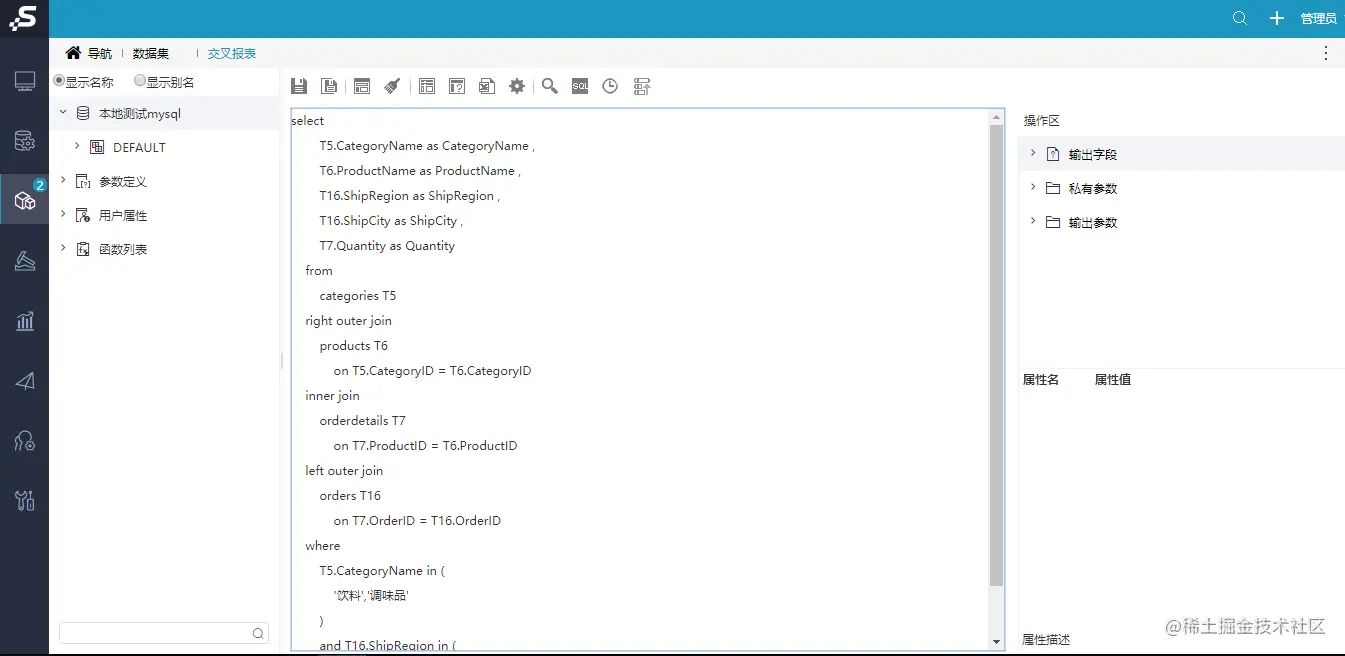The image size is (1345, 656).
Task: Select 函数列表 in the tree
Action: [x=123, y=249]
